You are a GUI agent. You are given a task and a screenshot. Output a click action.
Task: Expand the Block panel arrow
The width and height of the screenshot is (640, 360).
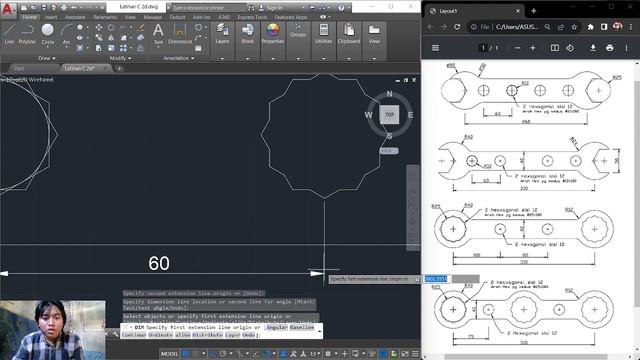click(247, 58)
